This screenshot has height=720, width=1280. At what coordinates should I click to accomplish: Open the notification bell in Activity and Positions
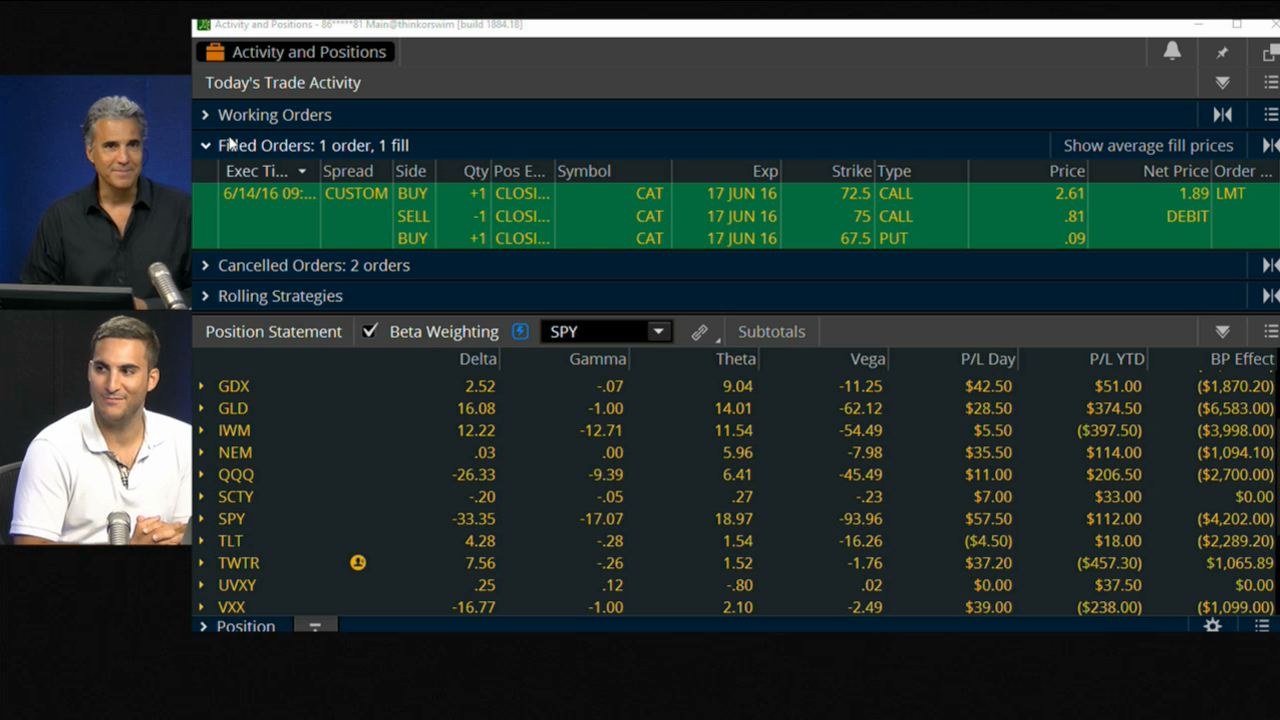coord(1172,52)
